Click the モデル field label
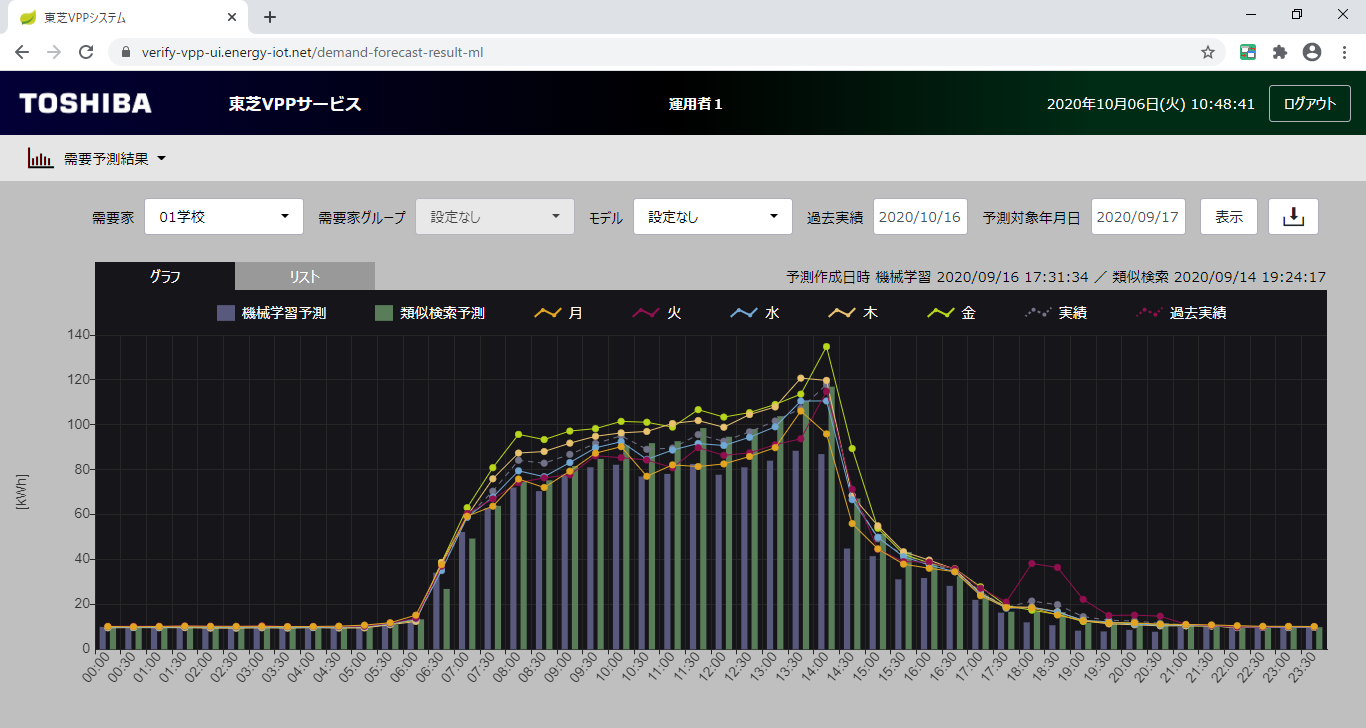The height and width of the screenshot is (728, 1366). point(606,217)
